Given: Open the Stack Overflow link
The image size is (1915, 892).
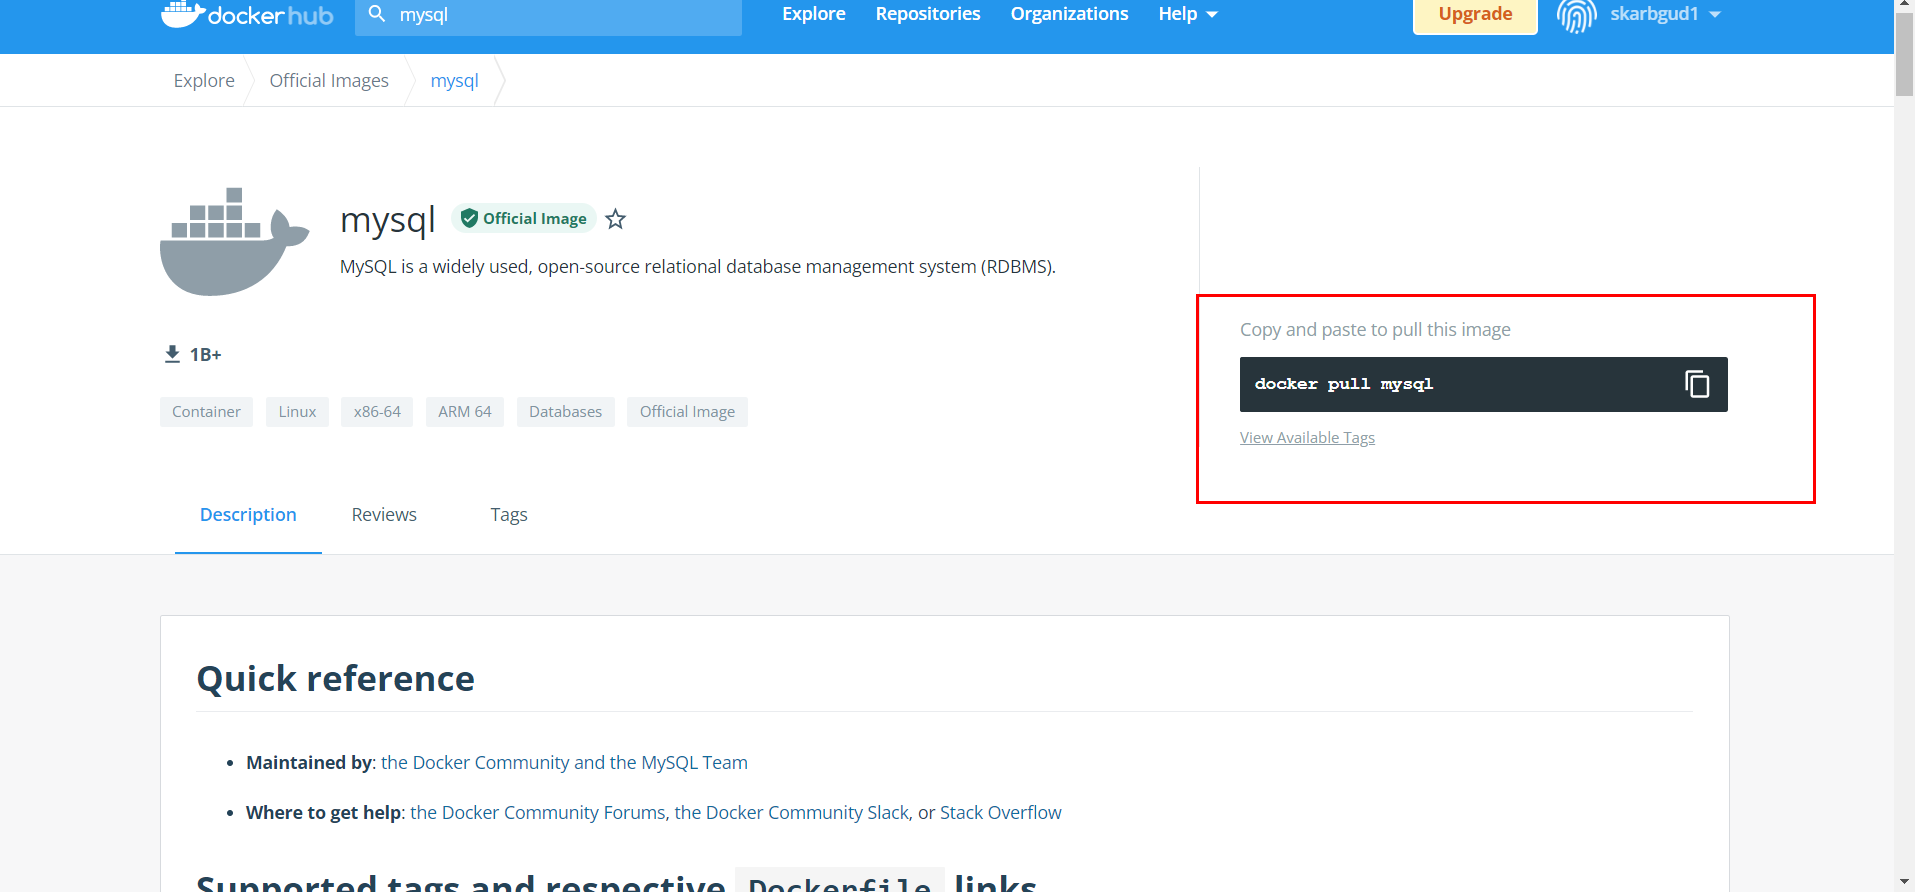Looking at the screenshot, I should [x=1000, y=813].
